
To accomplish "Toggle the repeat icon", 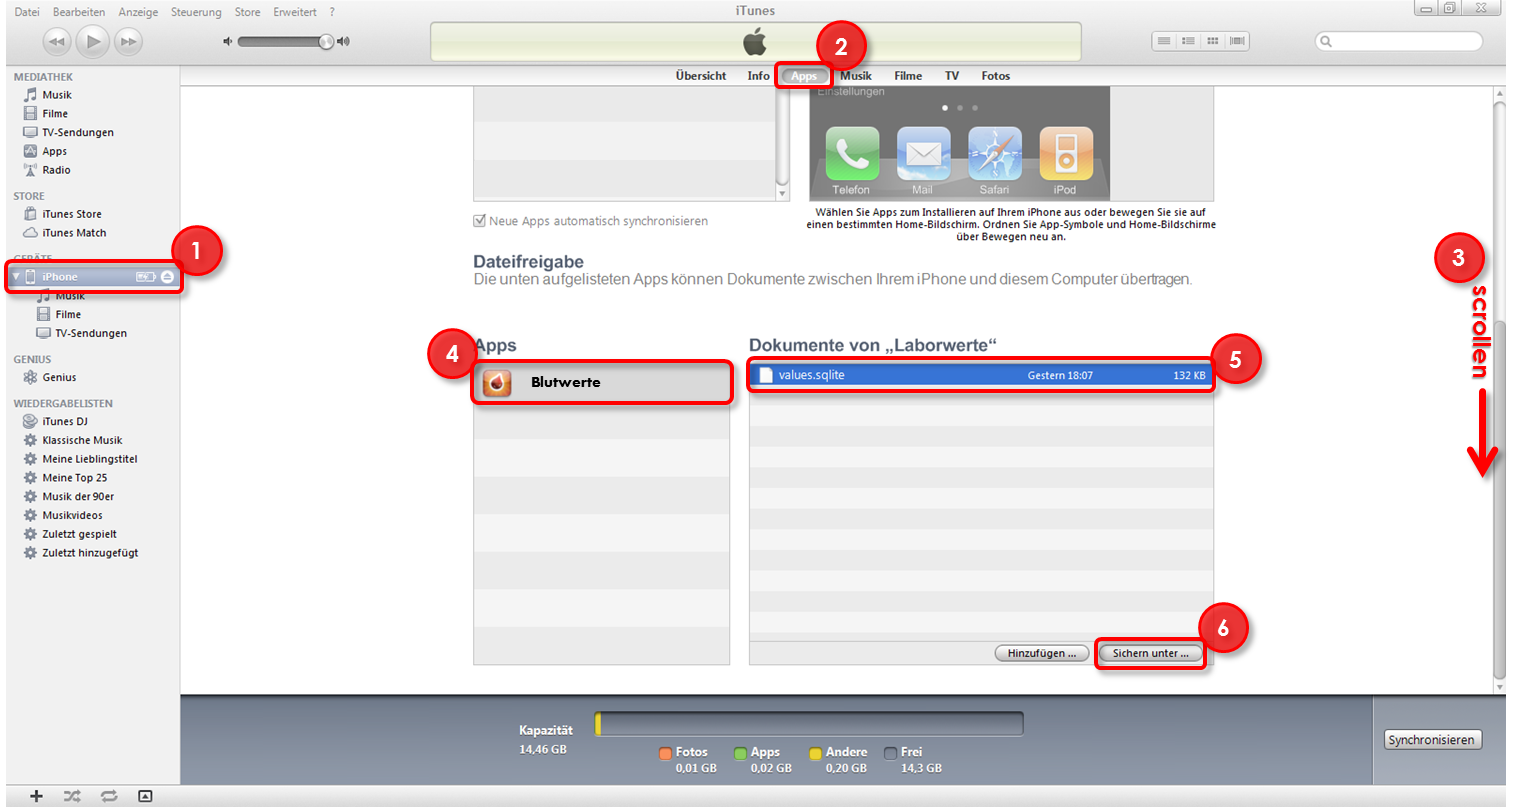I will click(109, 796).
